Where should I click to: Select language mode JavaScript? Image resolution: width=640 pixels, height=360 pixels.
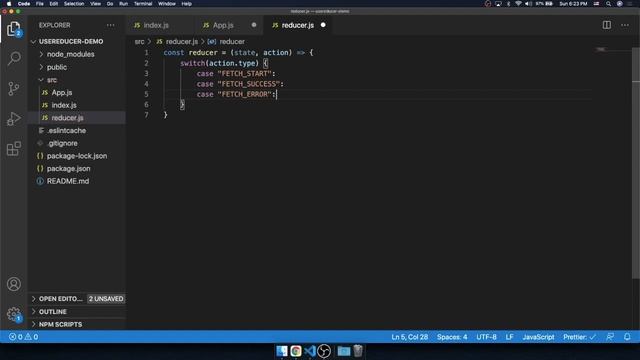point(538,337)
